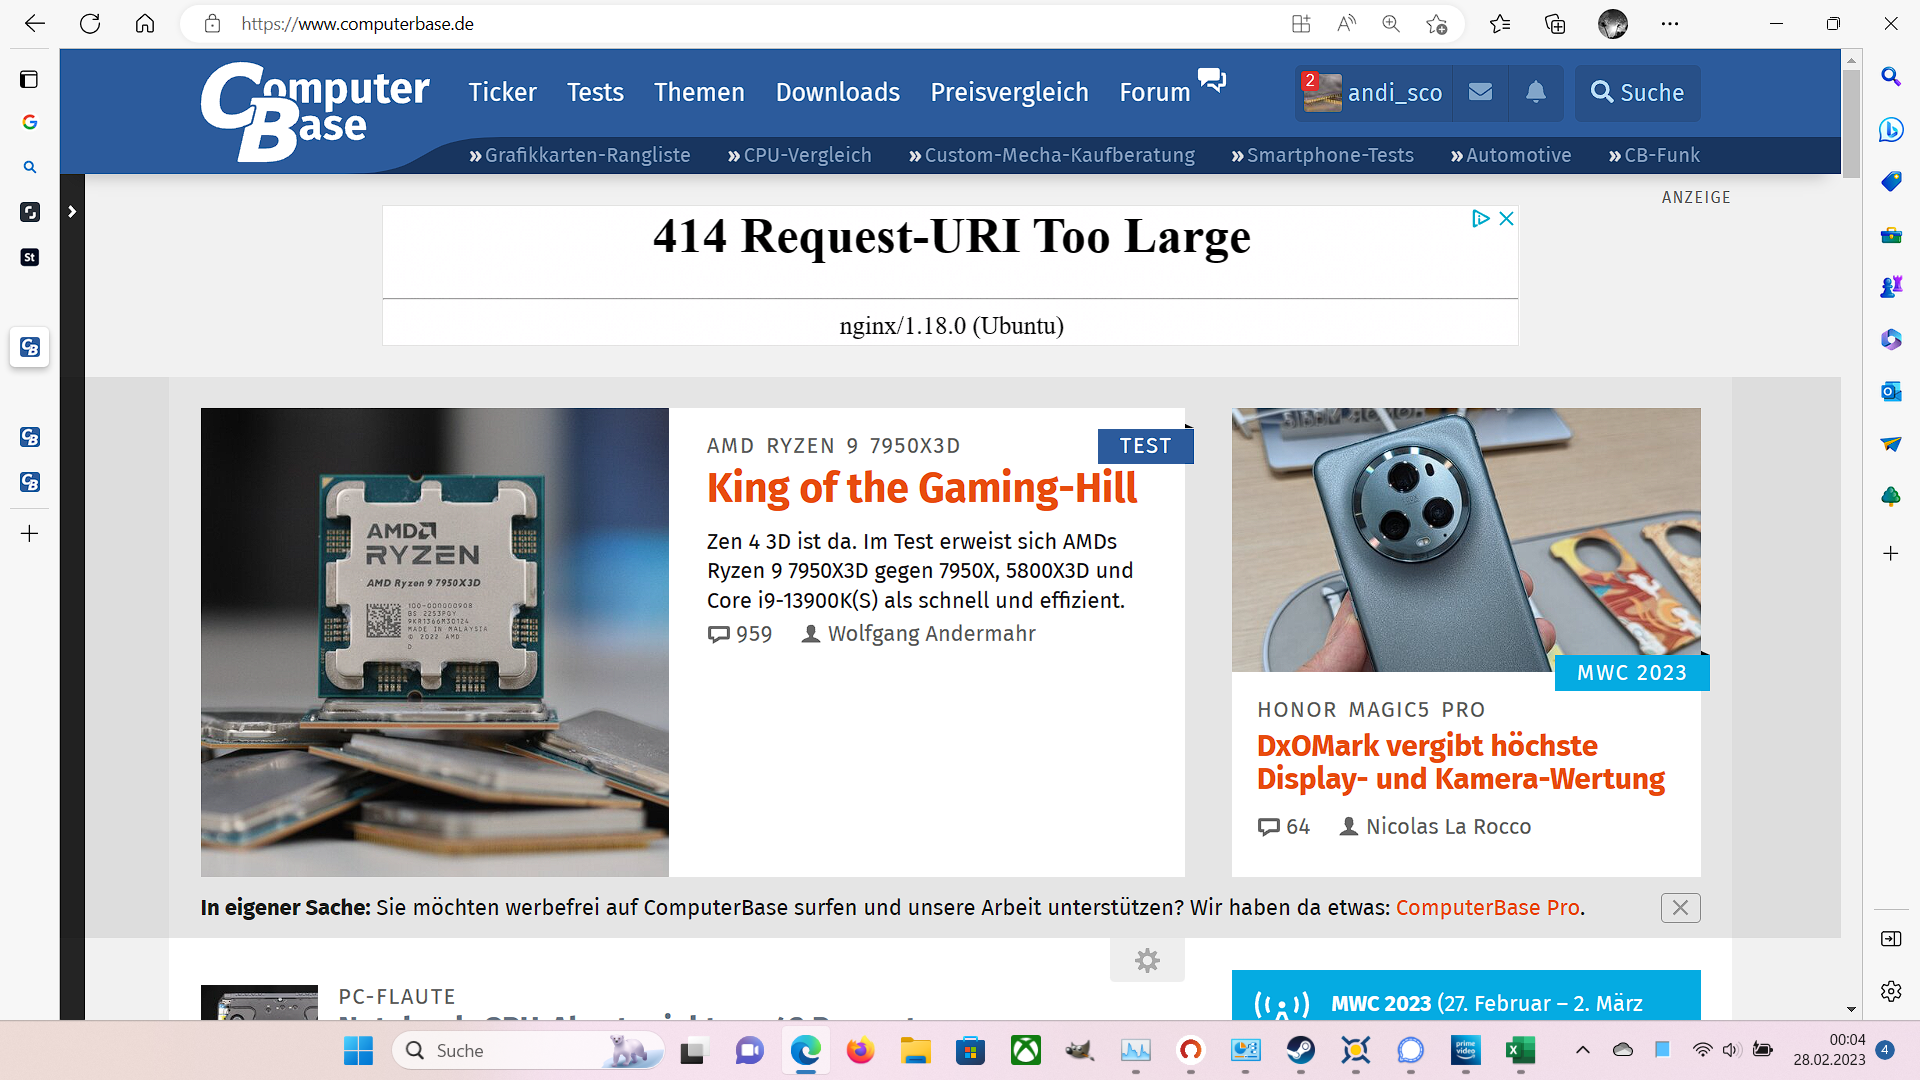The width and height of the screenshot is (1920, 1080).
Task: Open the Tests menu item
Action: [595, 92]
